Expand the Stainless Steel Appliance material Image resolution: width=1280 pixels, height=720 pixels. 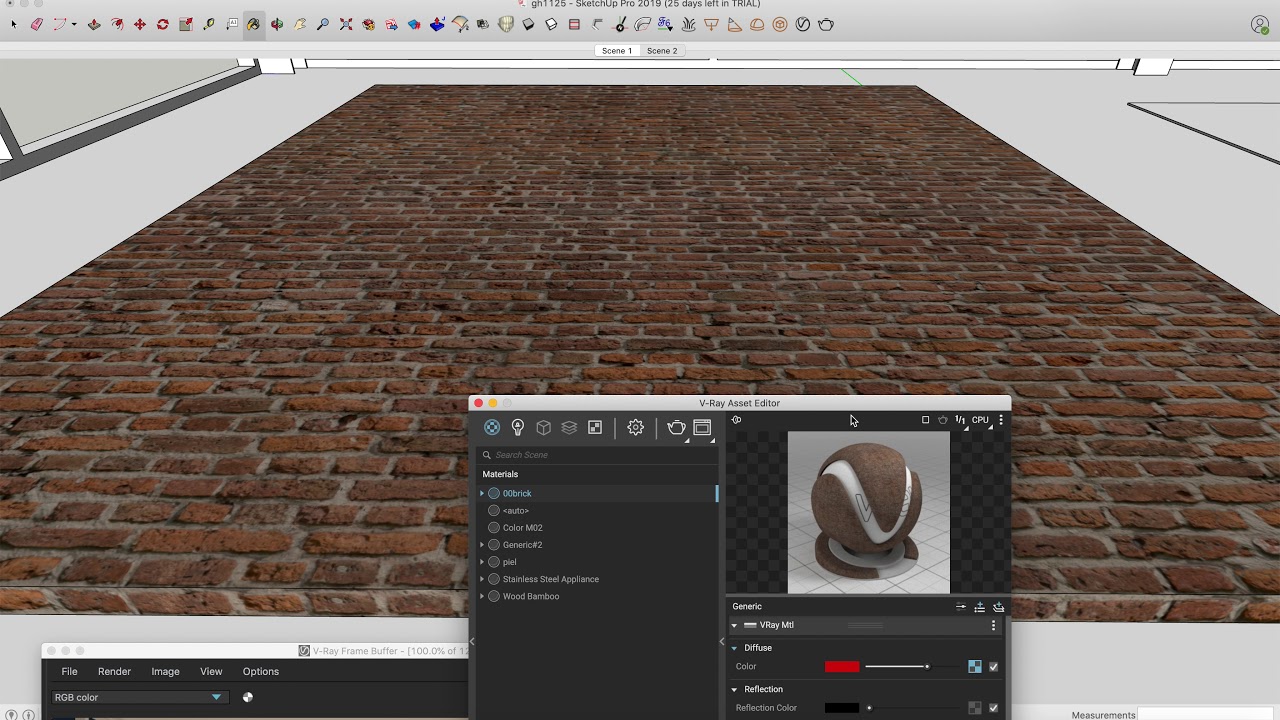pos(482,579)
